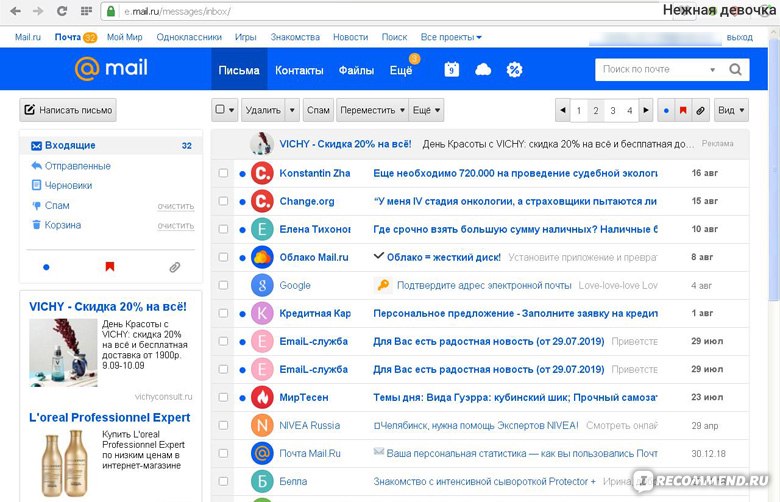Click the Почта Mail.Ru sender avatar
The image size is (780, 502).
coord(262,453)
